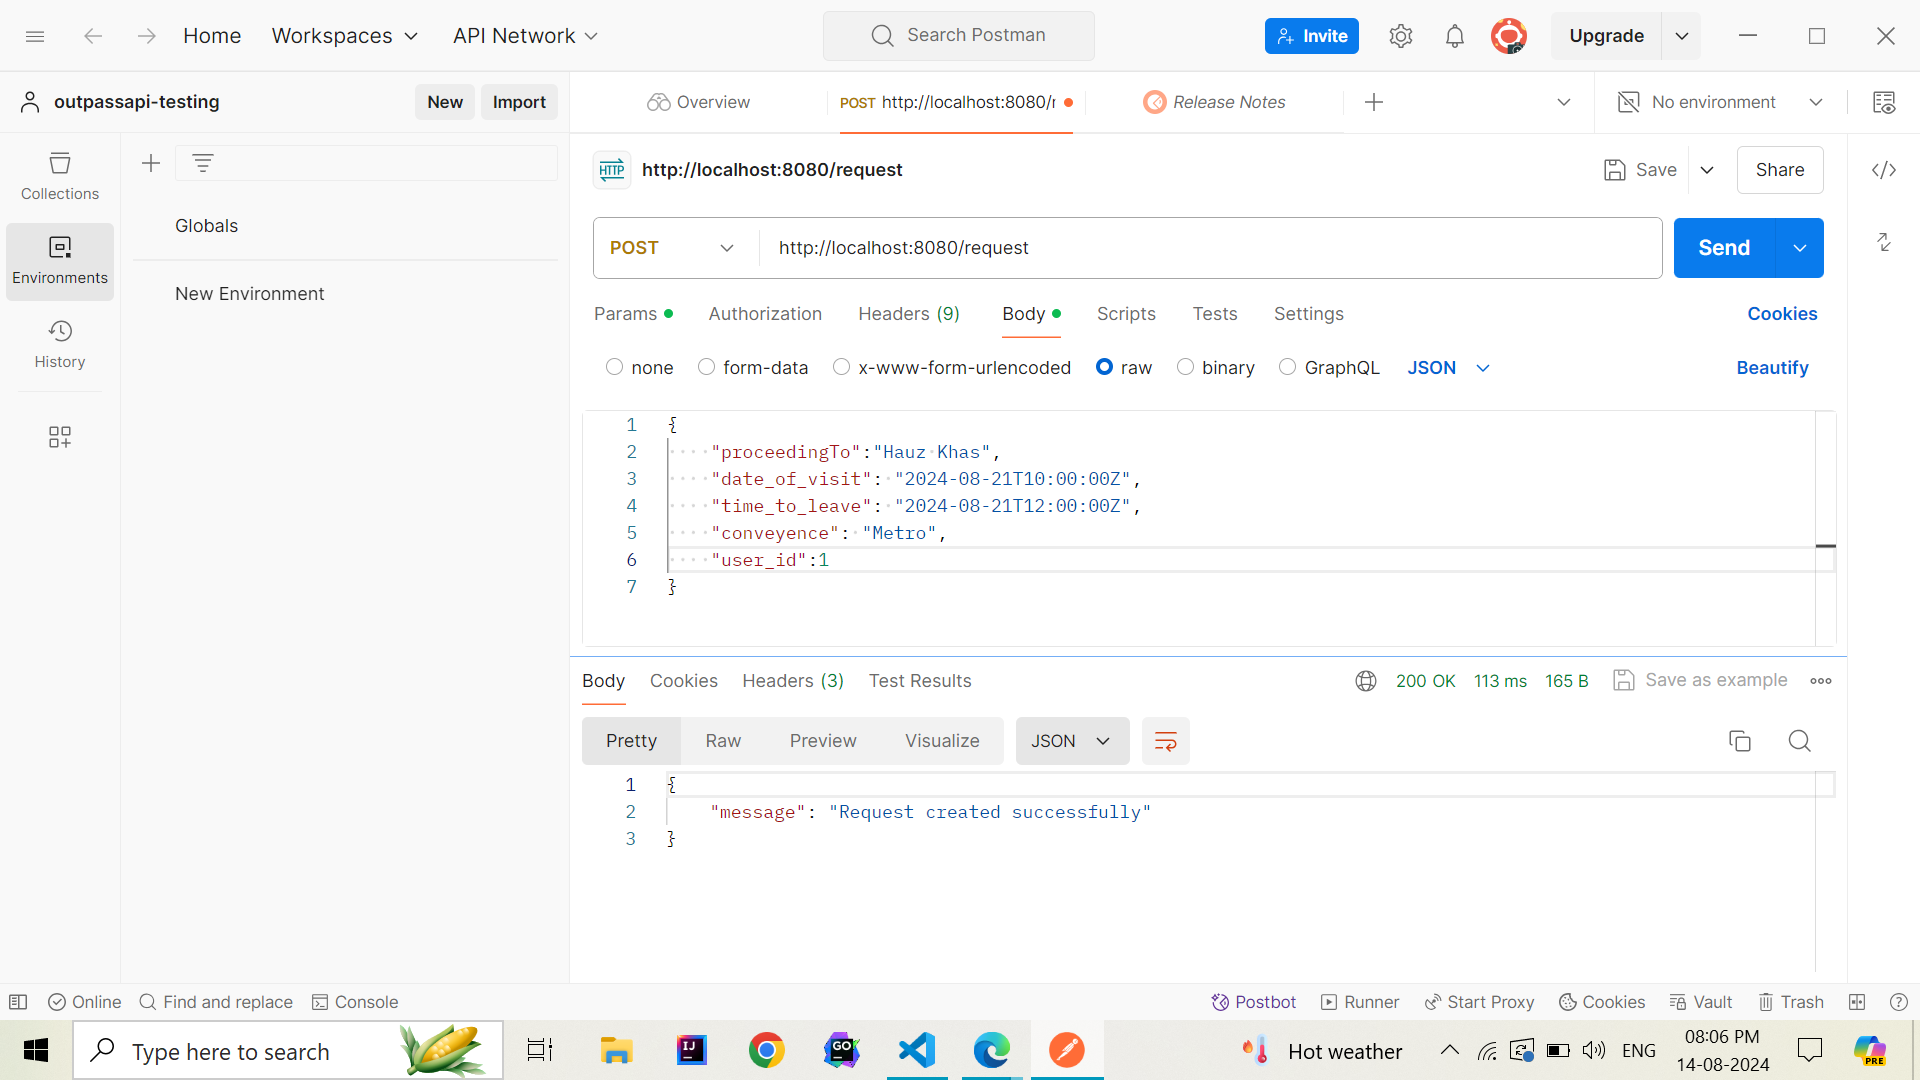Click the blue Send button
Viewport: 1920px width, 1080px height.
(1724, 248)
